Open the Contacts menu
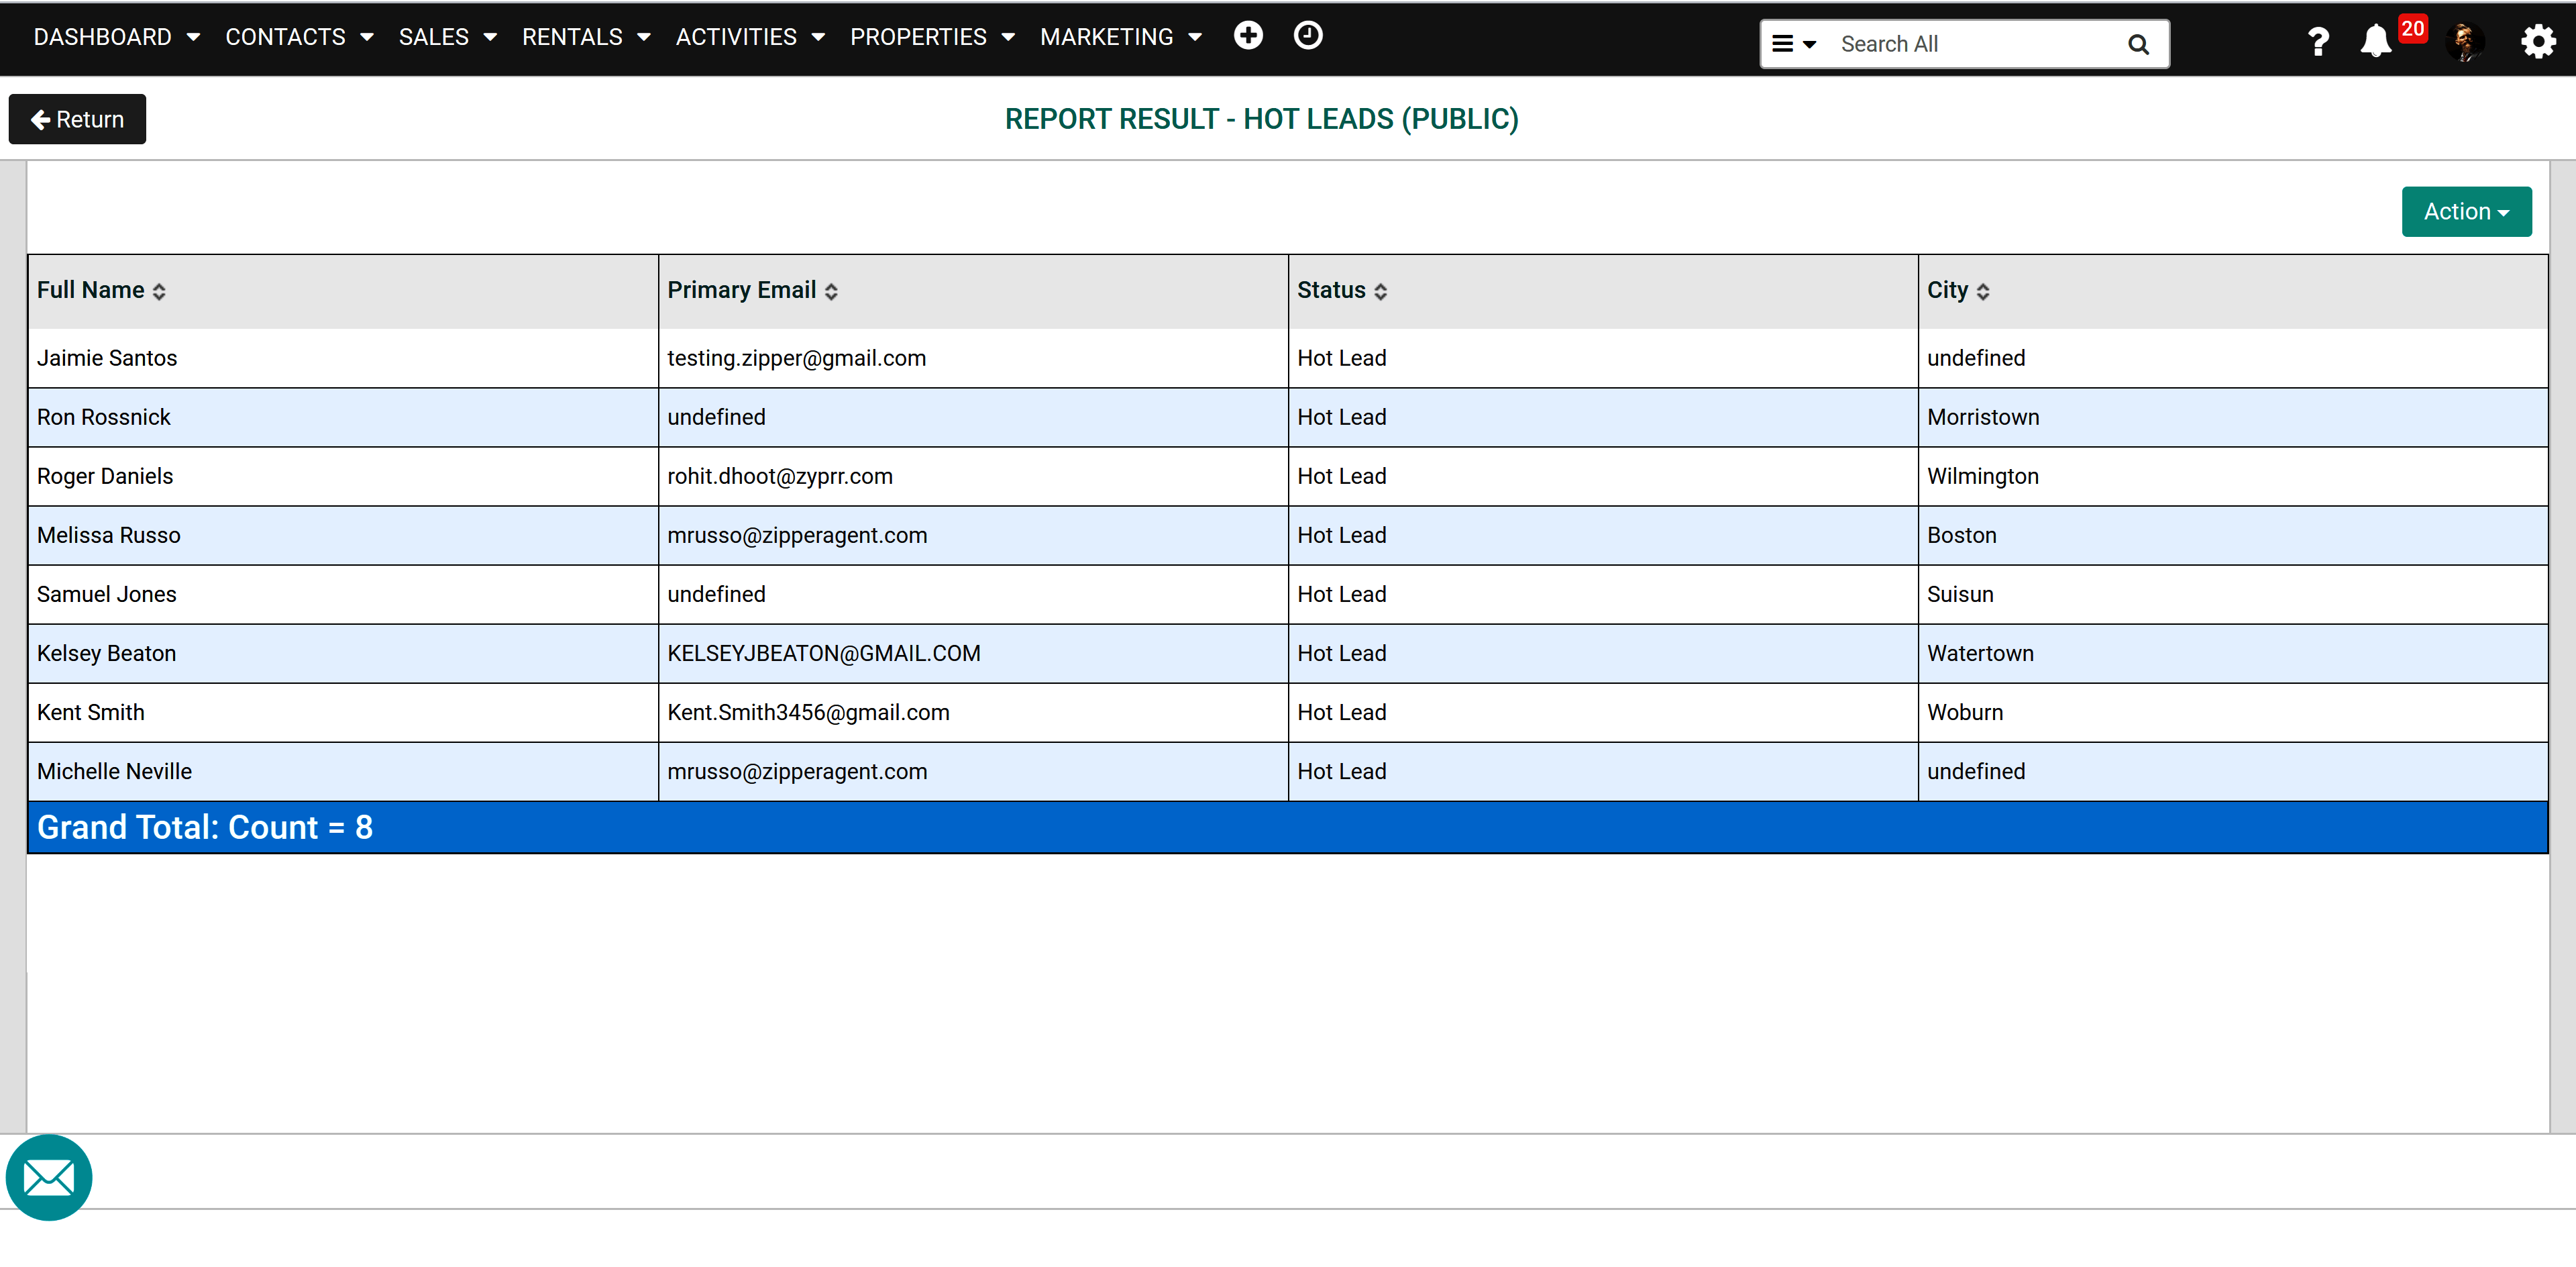 point(298,37)
